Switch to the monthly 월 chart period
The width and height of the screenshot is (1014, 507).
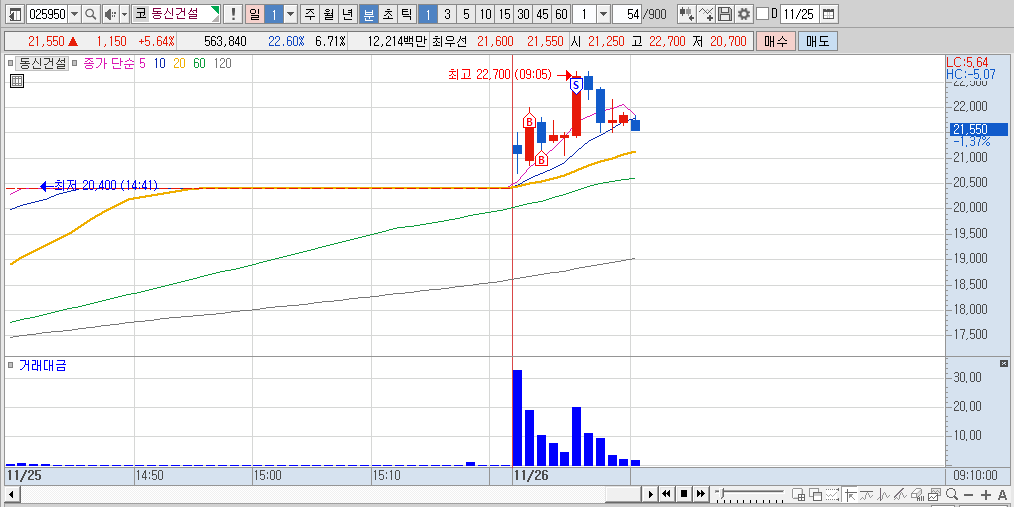click(329, 14)
